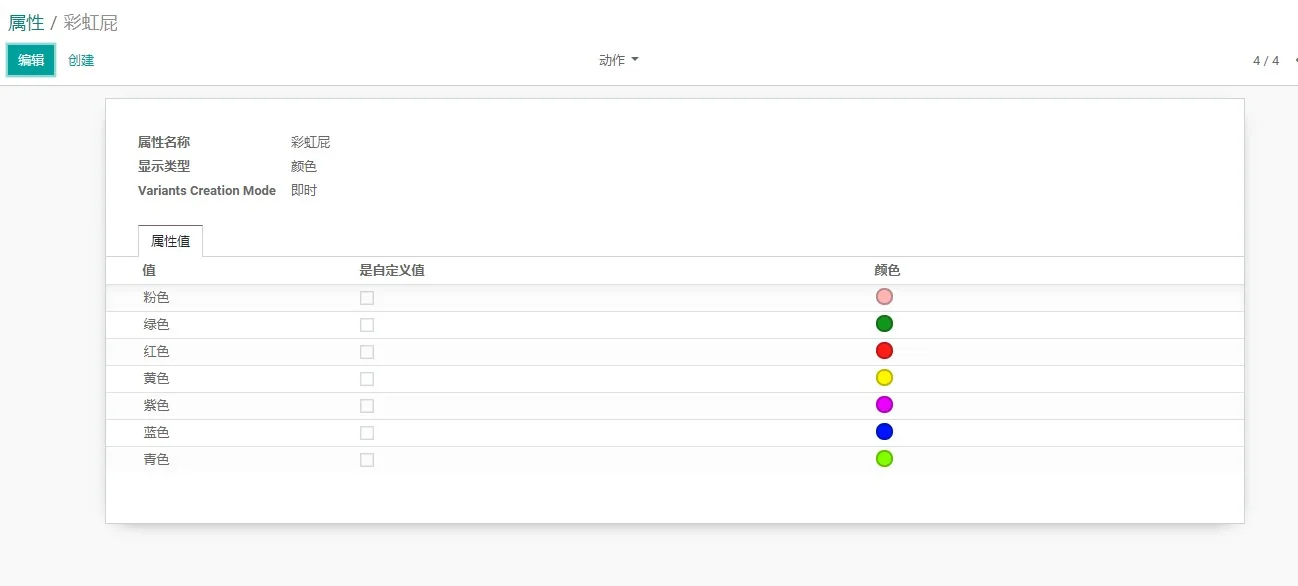Click the green color swatch for 绿色

tap(884, 323)
